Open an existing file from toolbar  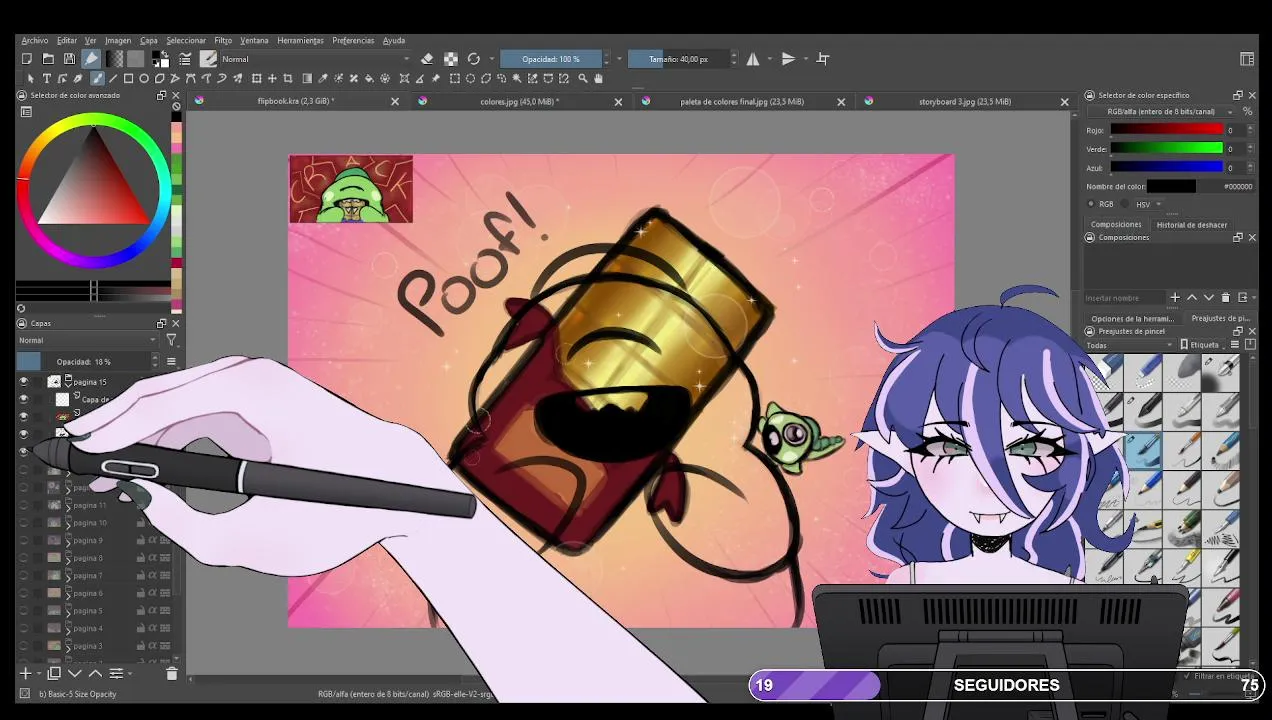click(x=48, y=59)
